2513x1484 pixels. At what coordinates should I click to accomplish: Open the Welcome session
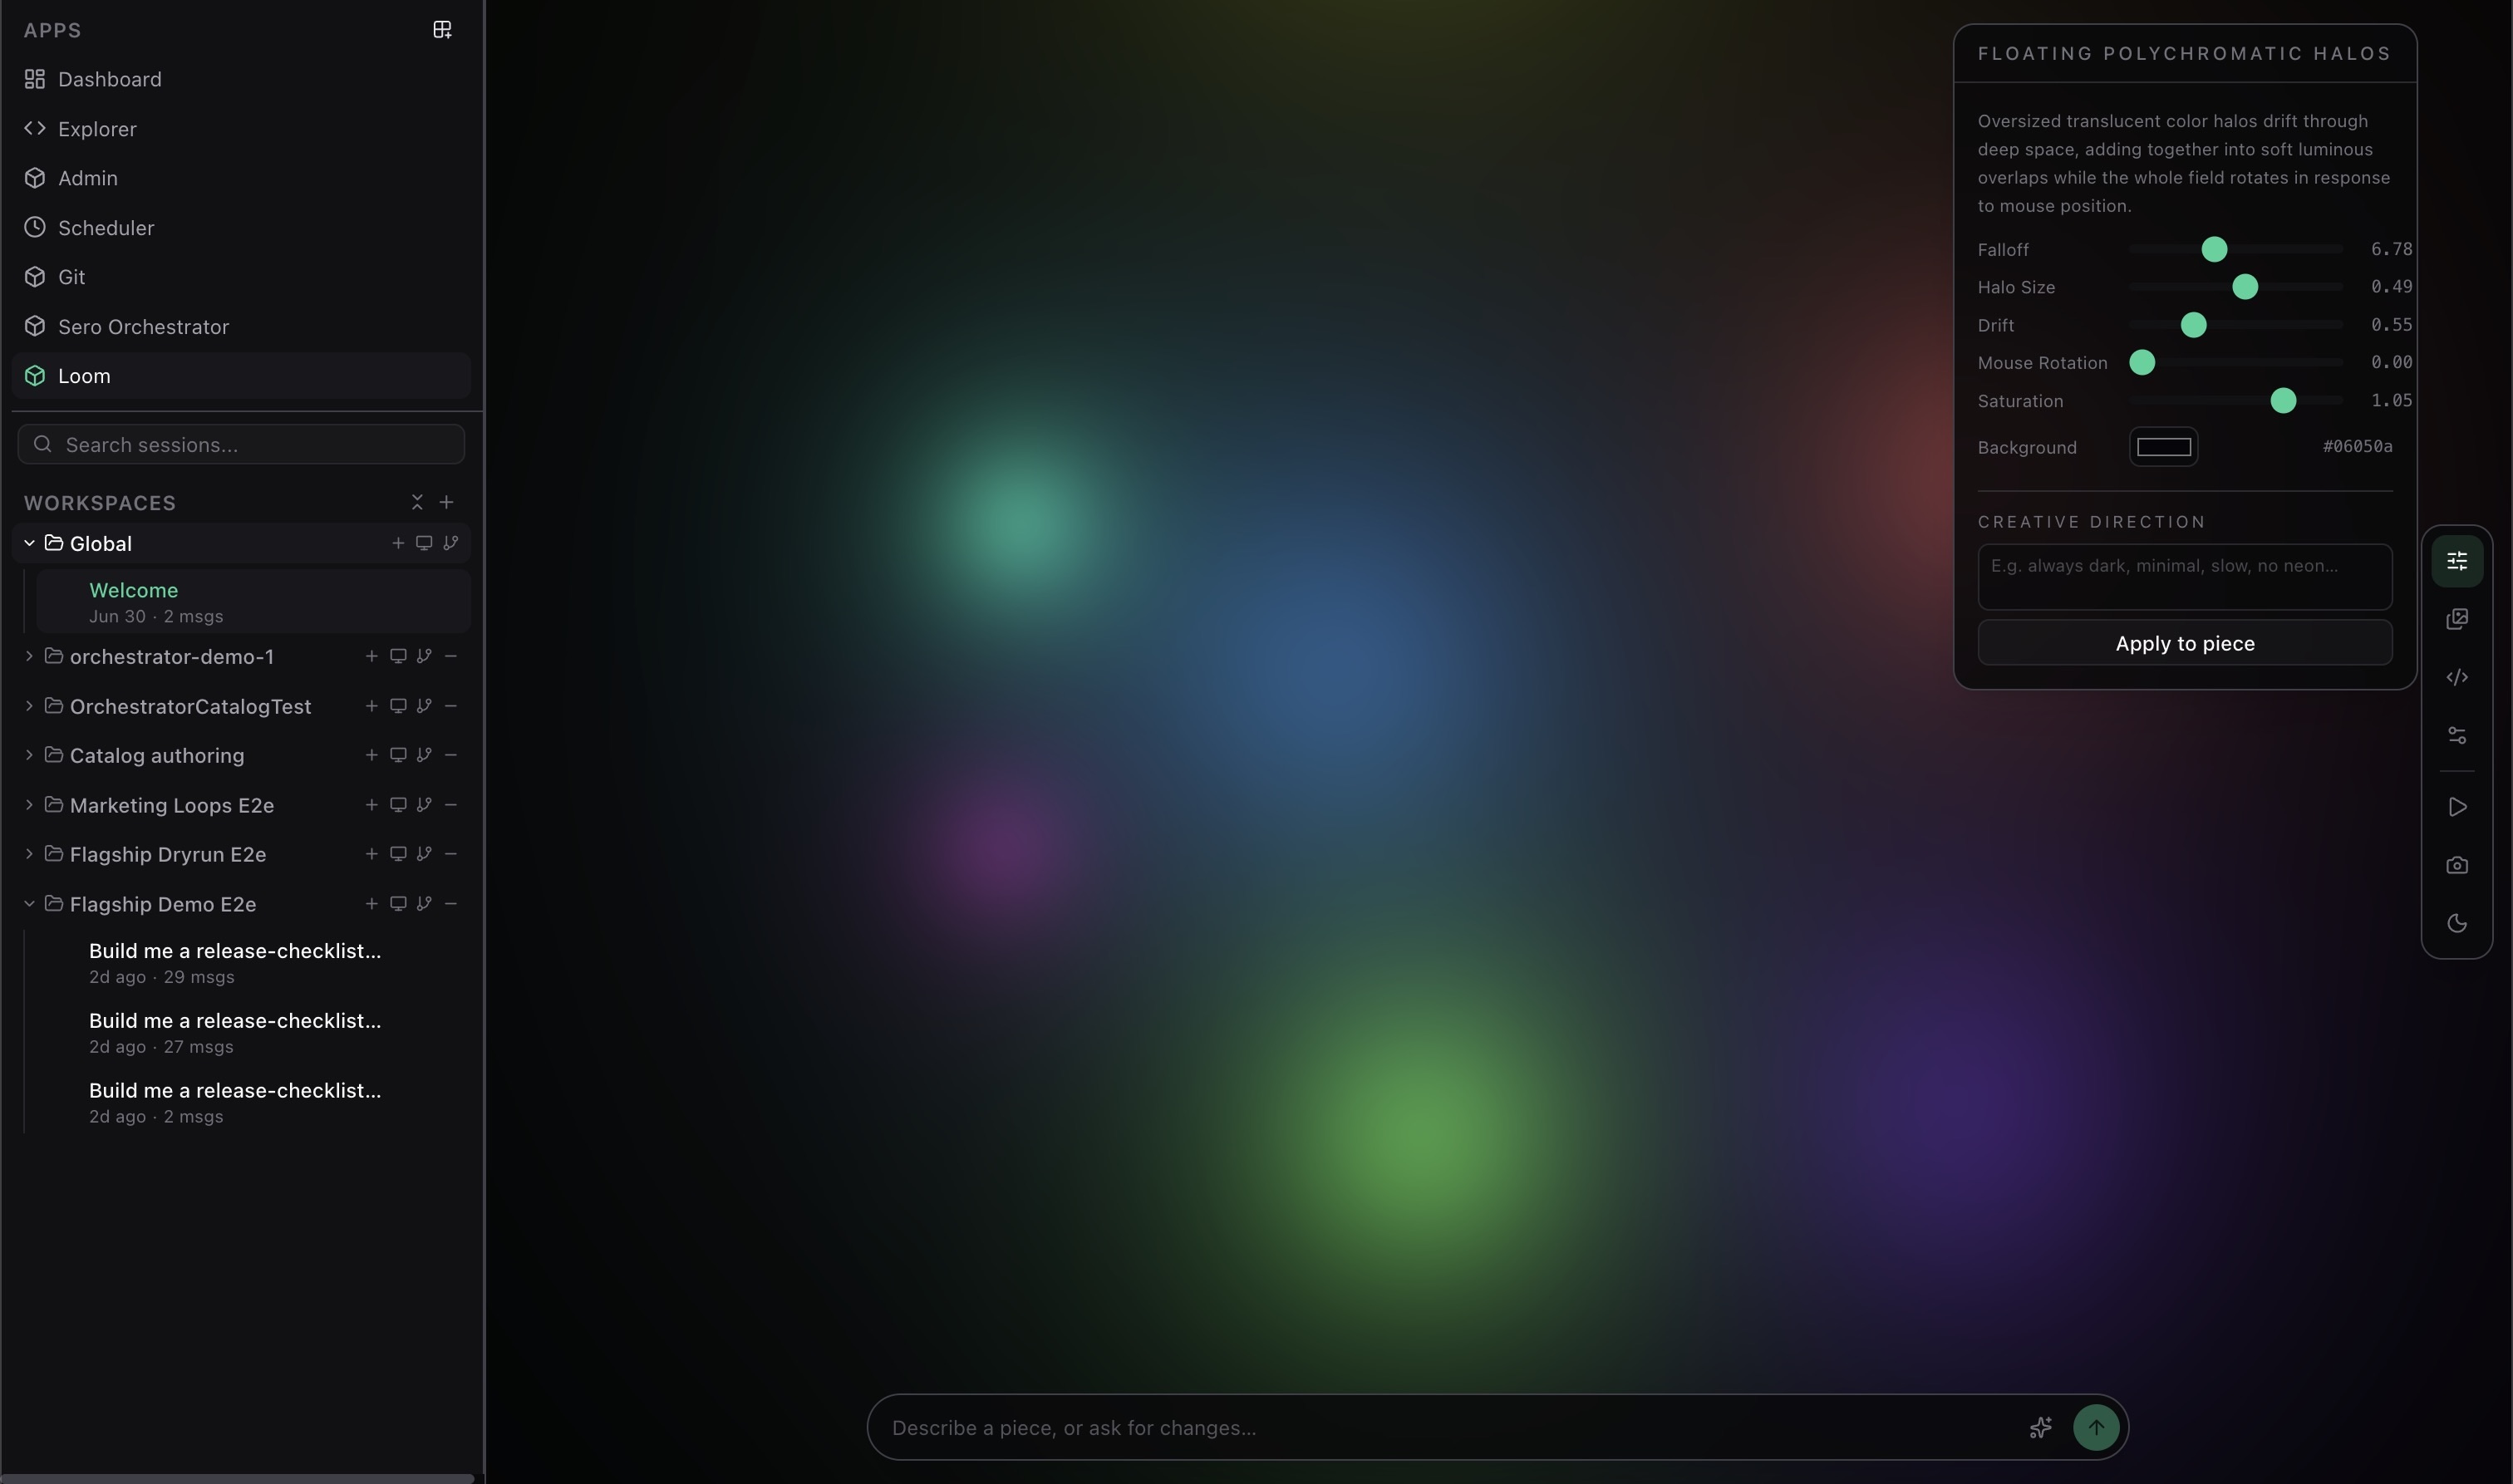pyautogui.click(x=253, y=602)
